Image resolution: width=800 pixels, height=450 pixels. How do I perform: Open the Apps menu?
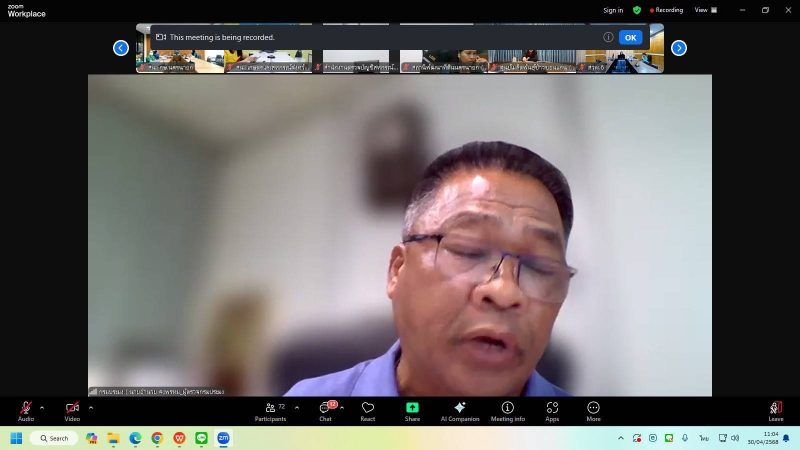click(552, 411)
